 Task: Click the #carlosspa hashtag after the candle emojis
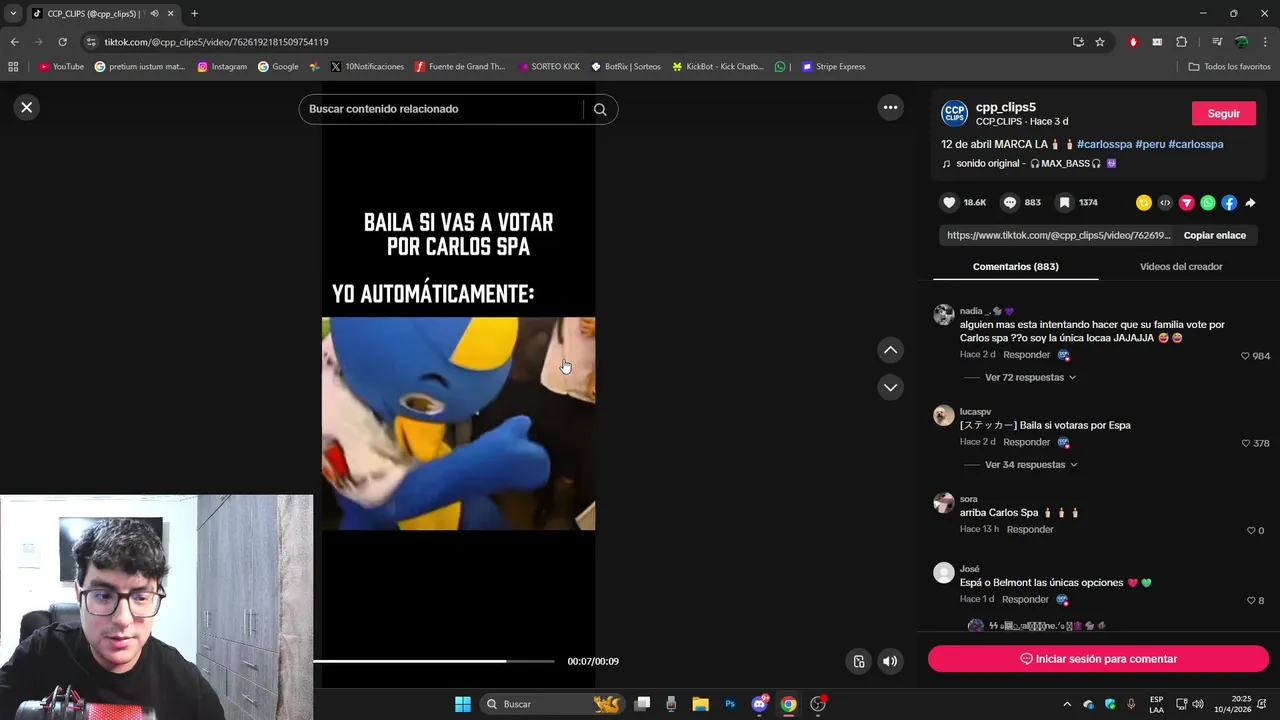1105,144
